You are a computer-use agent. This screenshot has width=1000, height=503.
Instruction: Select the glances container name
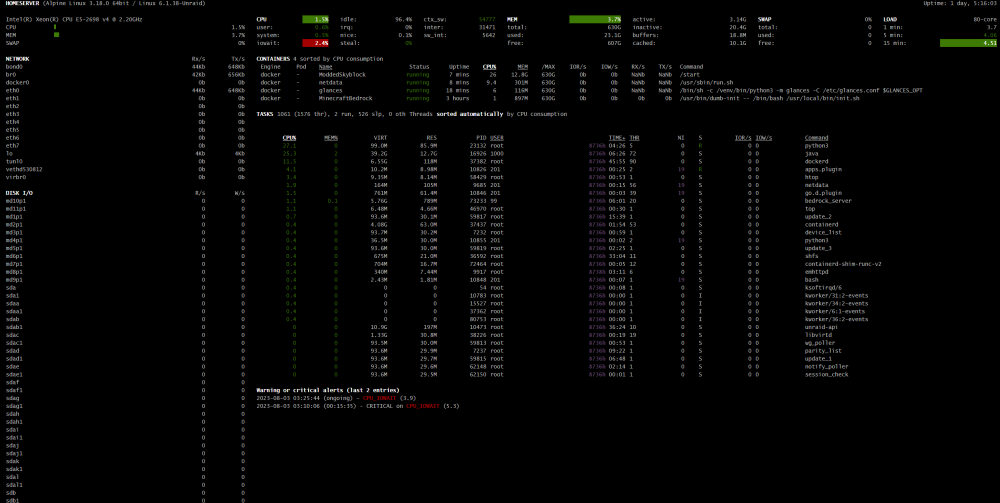click(x=331, y=91)
